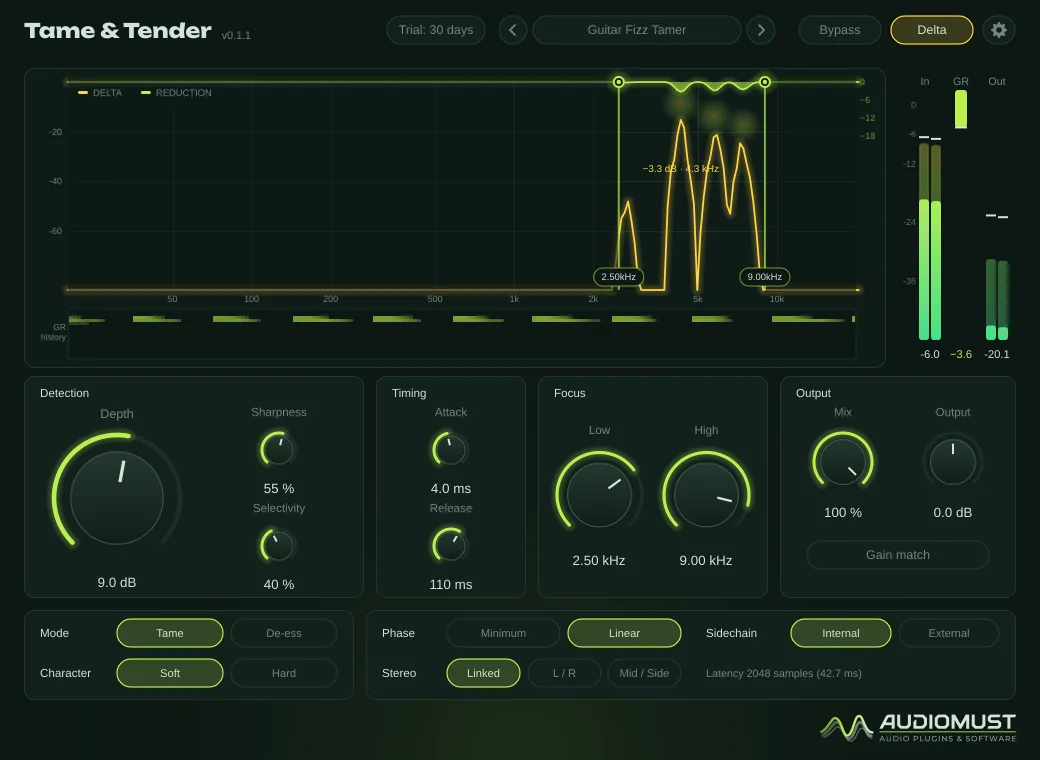Set phase to Linear

[x=624, y=633]
